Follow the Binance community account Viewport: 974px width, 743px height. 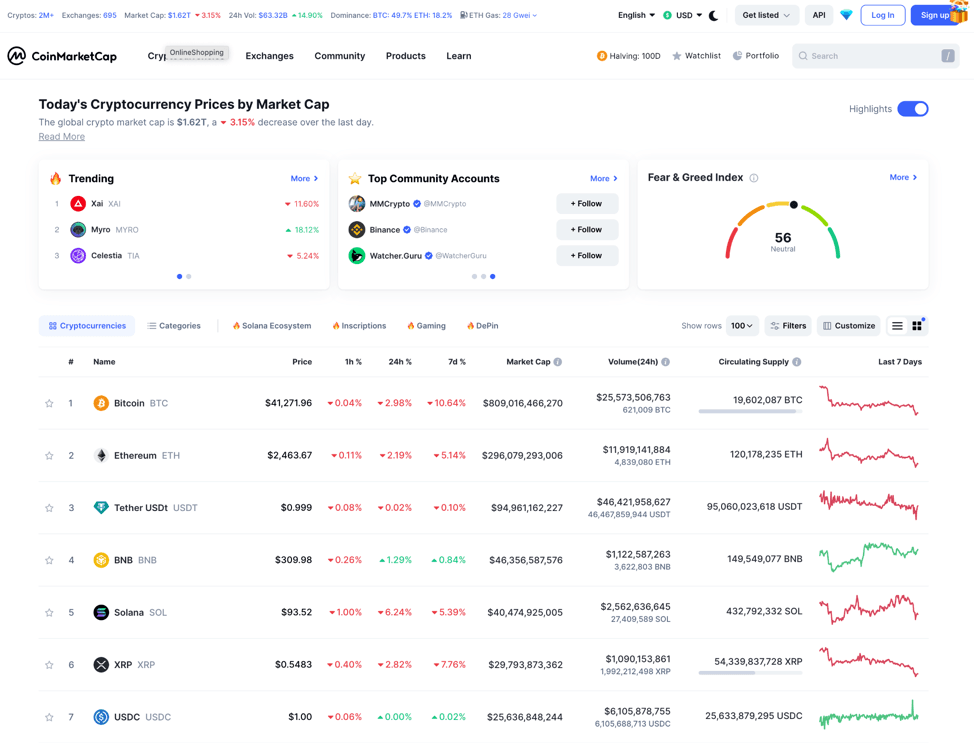coord(586,230)
